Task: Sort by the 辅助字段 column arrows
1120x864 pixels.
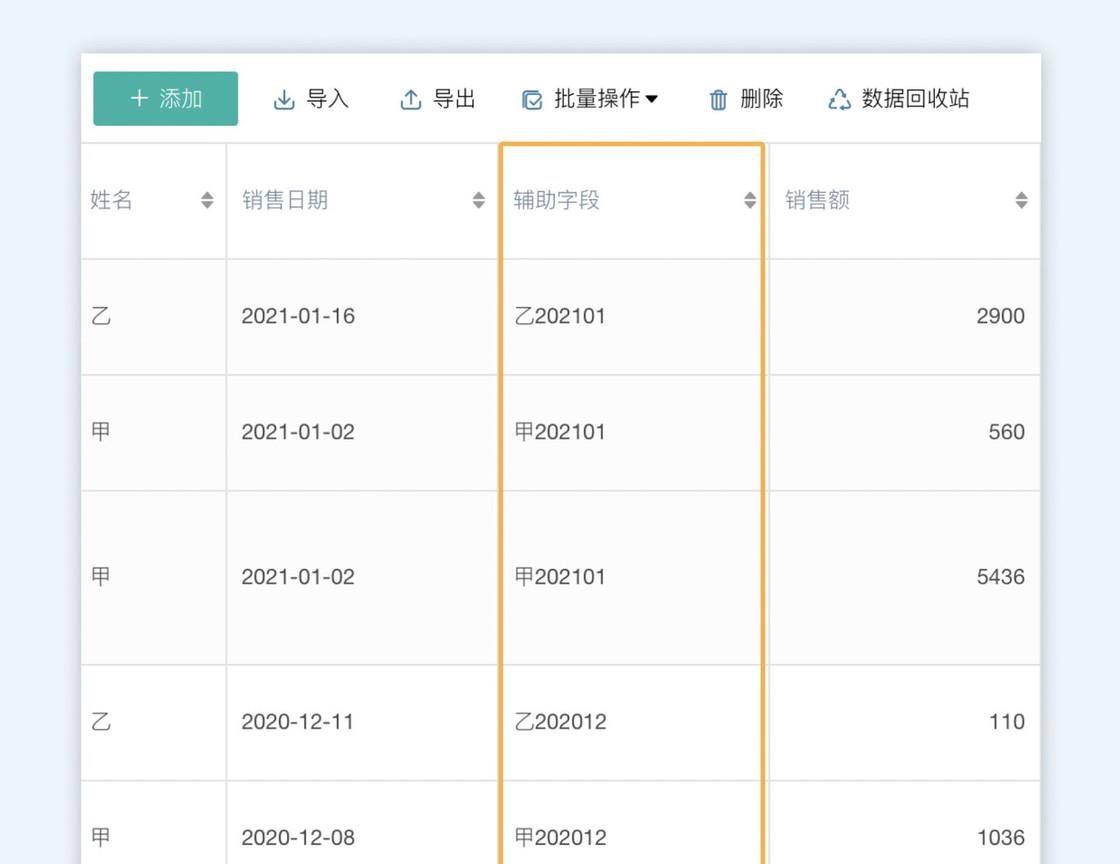Action: 750,200
